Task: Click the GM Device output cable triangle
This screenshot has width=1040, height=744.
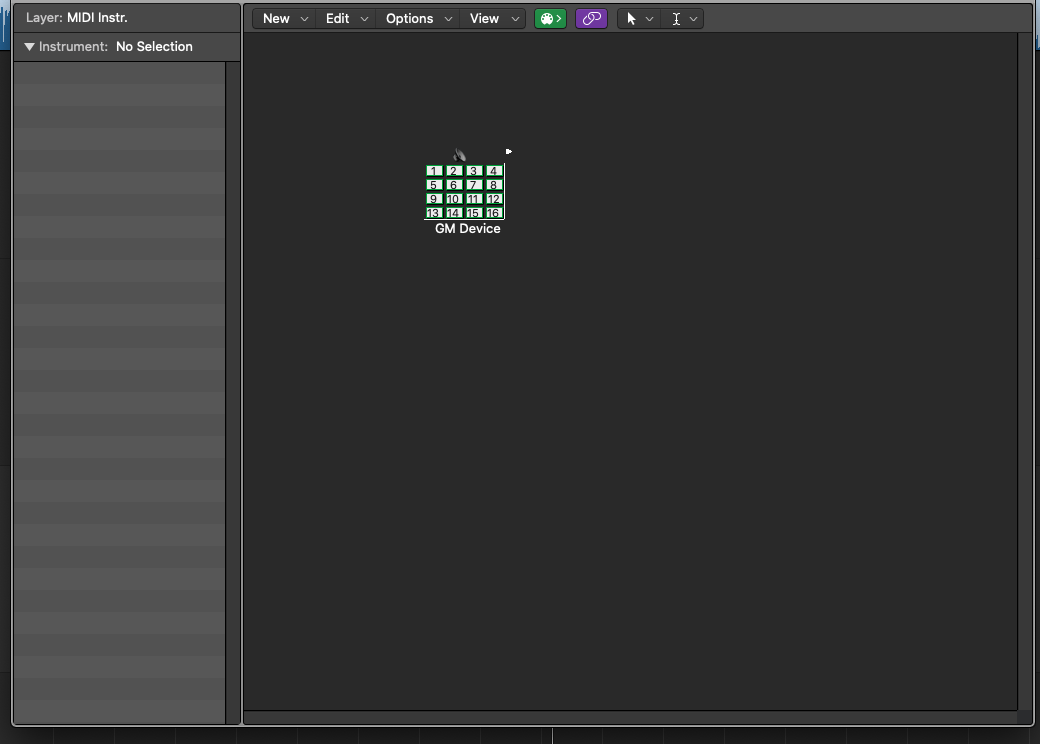Action: [x=509, y=152]
